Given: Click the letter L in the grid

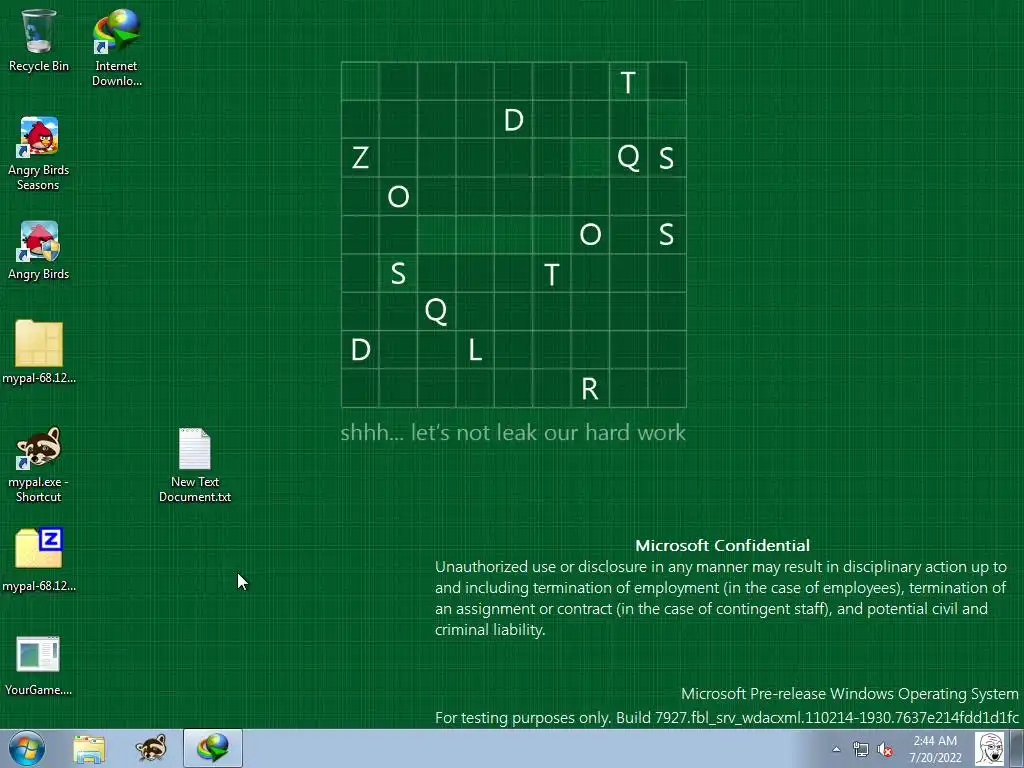Looking at the screenshot, I should [x=475, y=351].
